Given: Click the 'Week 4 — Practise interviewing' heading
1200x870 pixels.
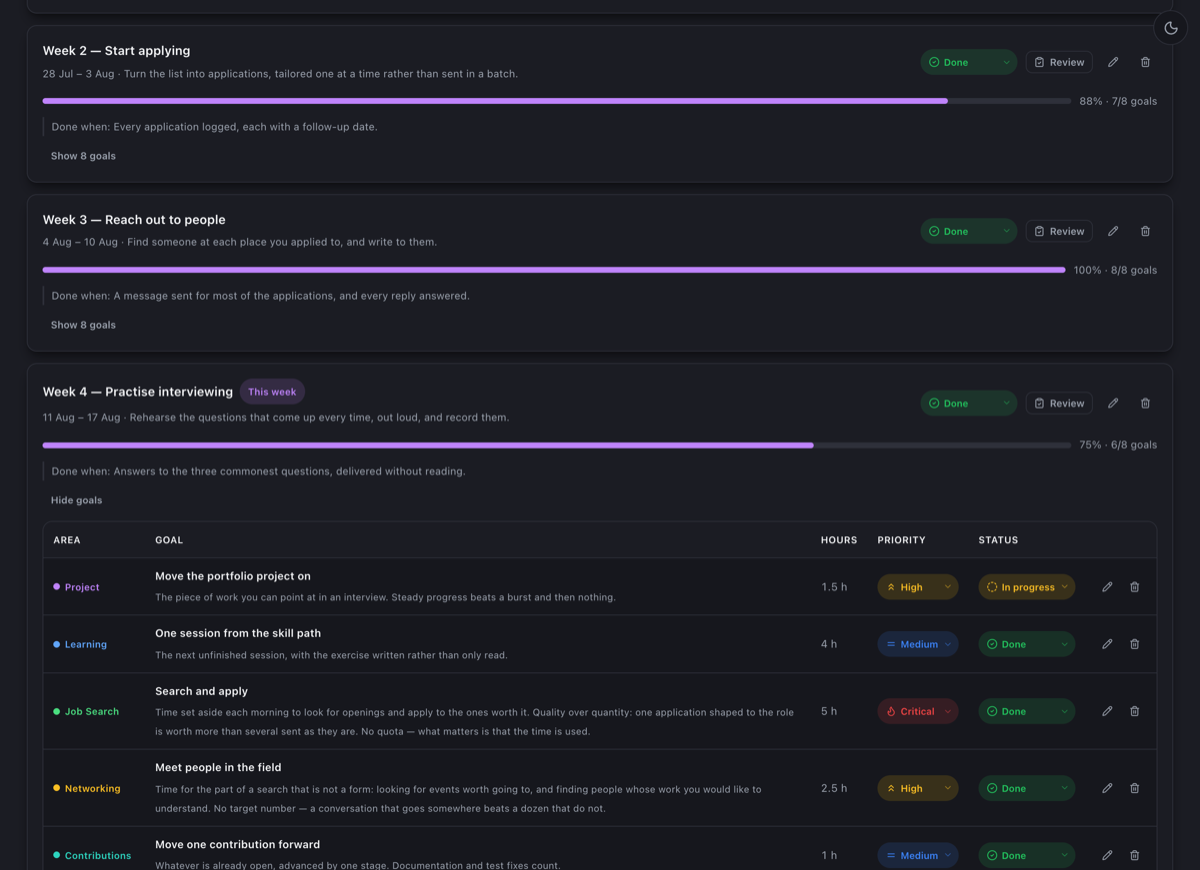Looking at the screenshot, I should [138, 392].
